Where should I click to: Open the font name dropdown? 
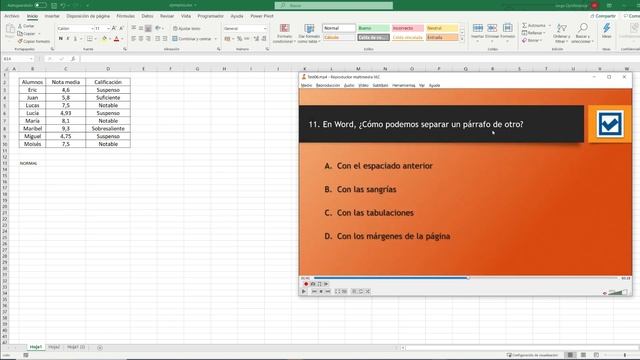[x=92, y=29]
